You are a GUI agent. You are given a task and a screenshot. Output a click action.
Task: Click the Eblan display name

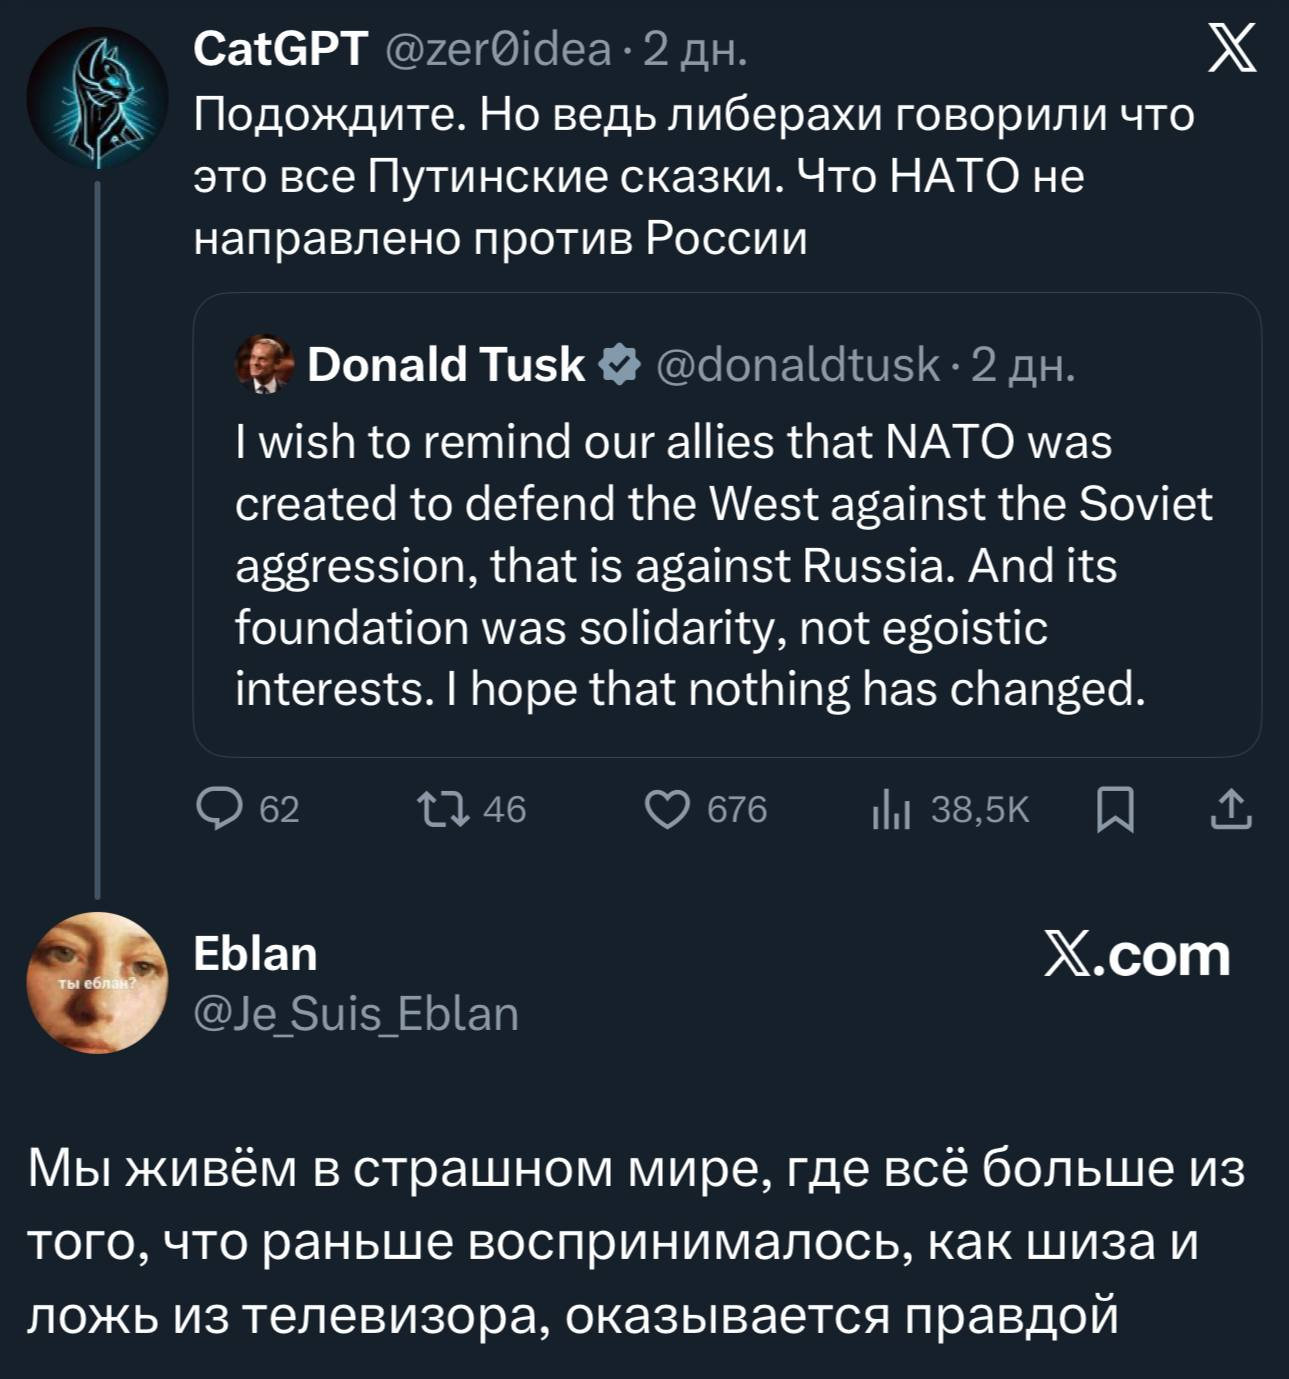(255, 954)
